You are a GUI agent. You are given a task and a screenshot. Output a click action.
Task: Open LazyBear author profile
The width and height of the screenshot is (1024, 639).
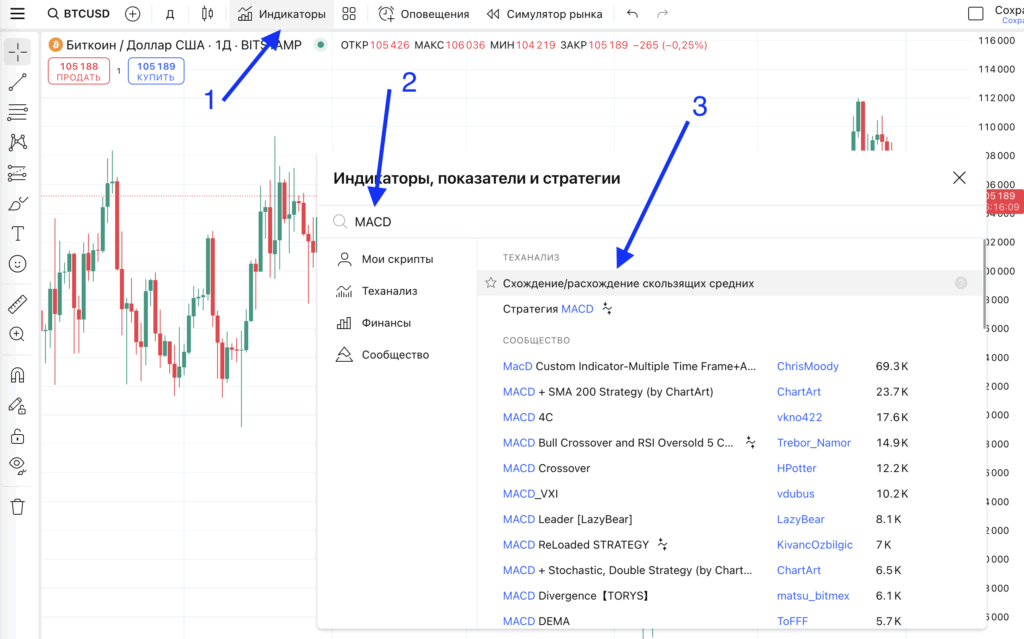pos(801,519)
